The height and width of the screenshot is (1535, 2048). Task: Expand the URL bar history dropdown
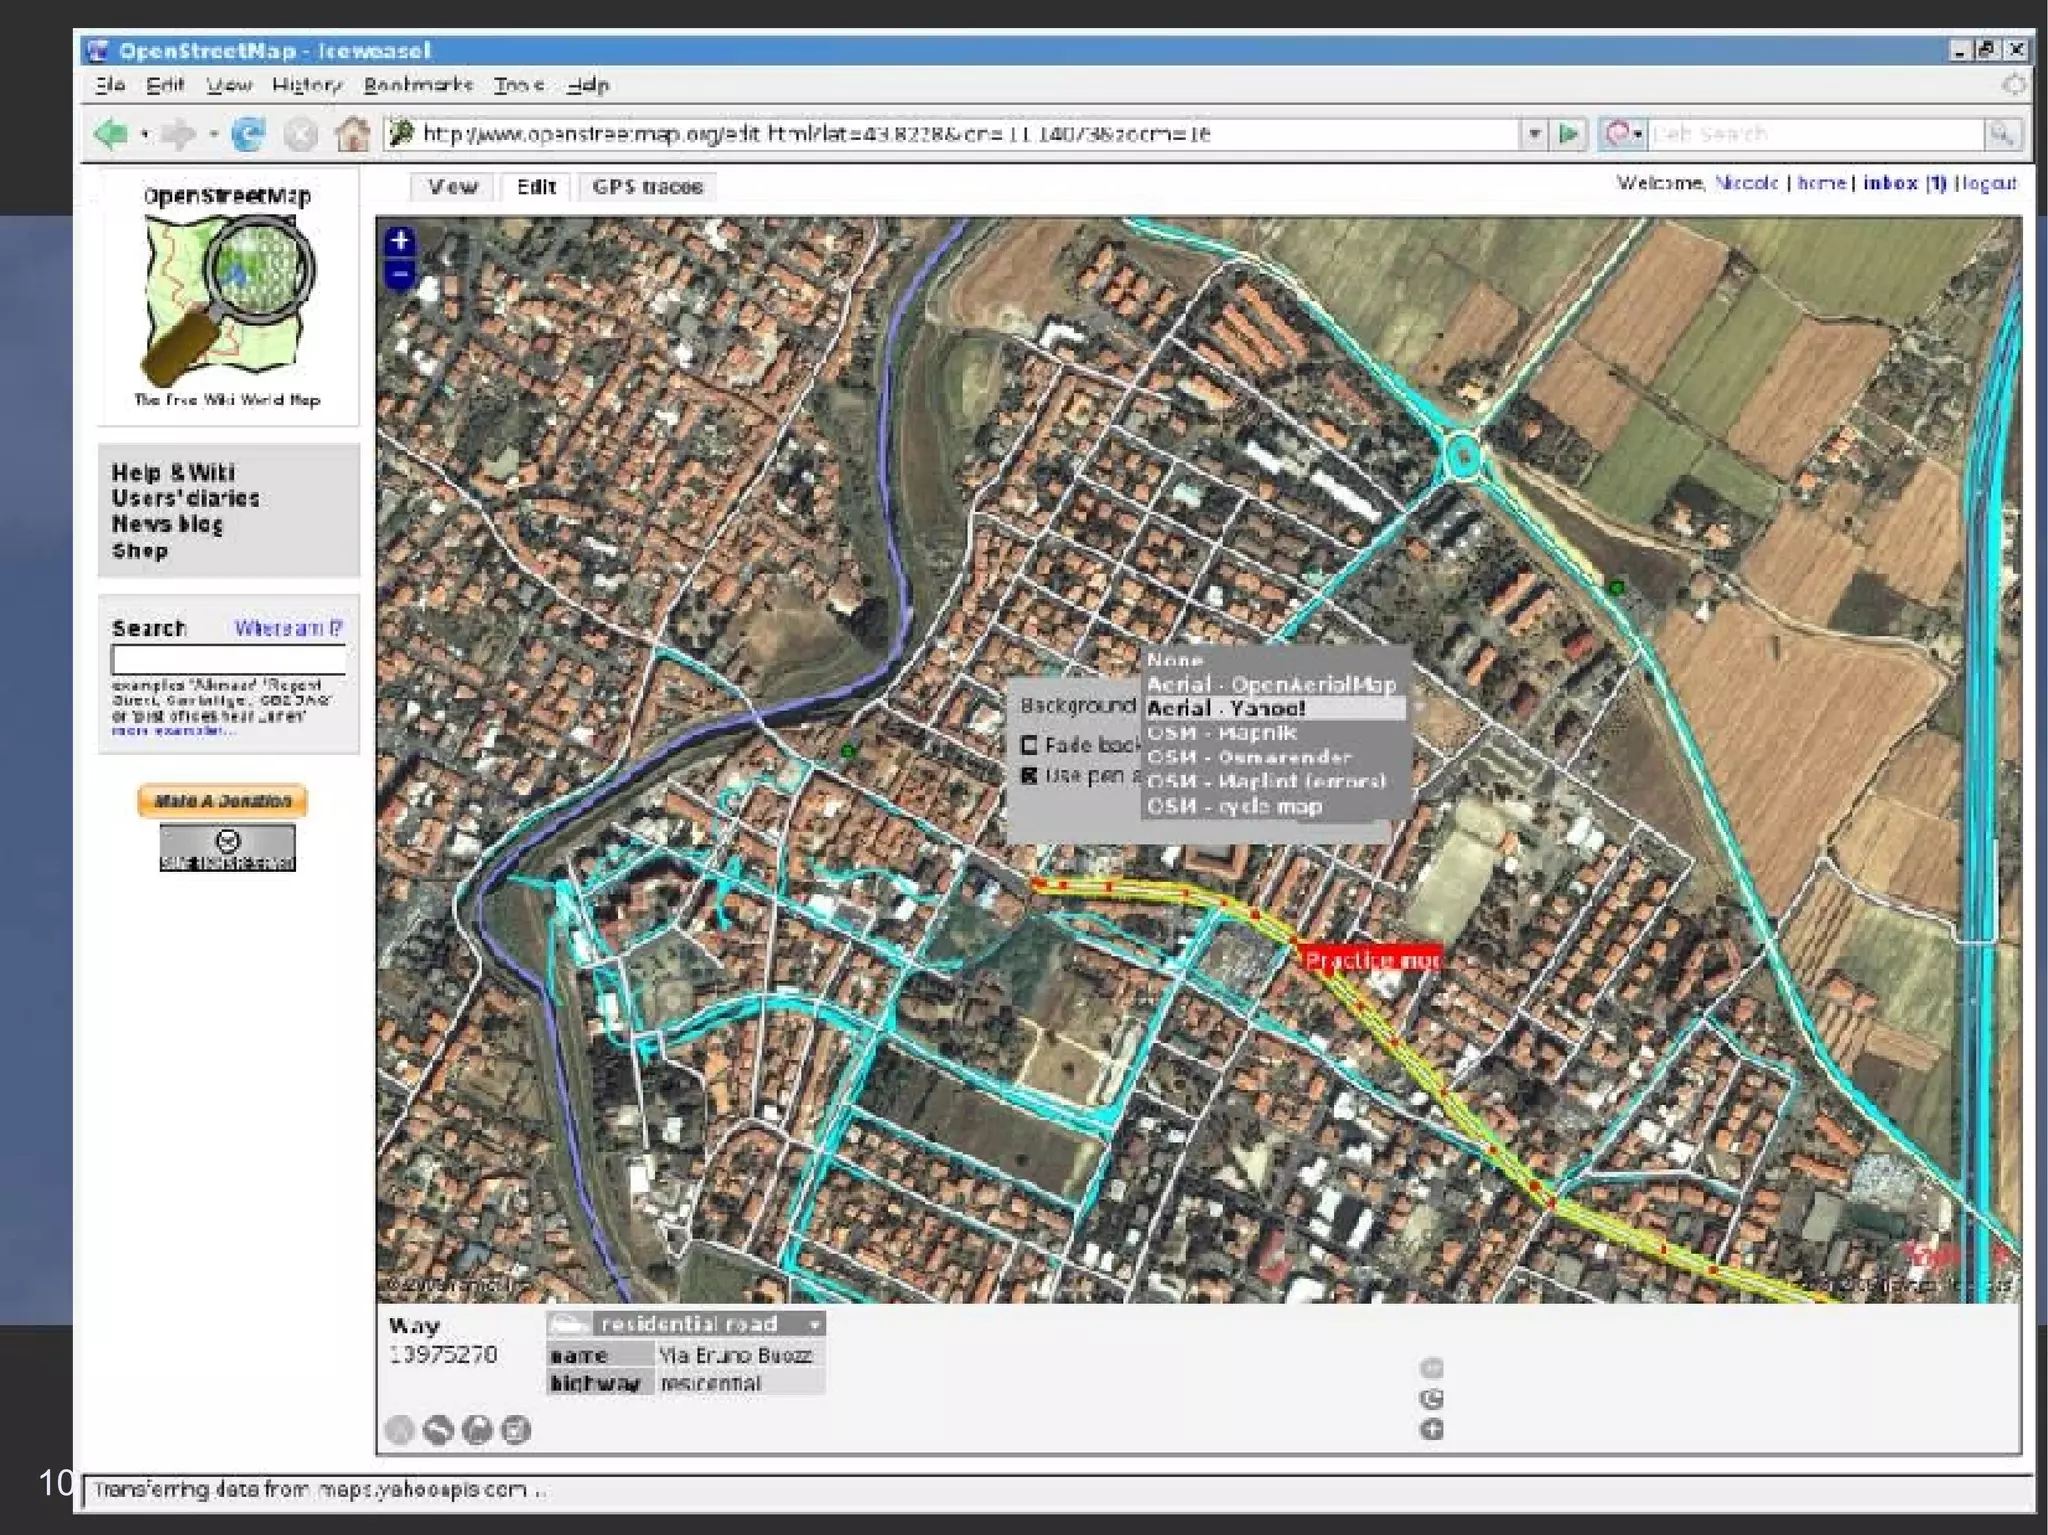pos(1533,134)
